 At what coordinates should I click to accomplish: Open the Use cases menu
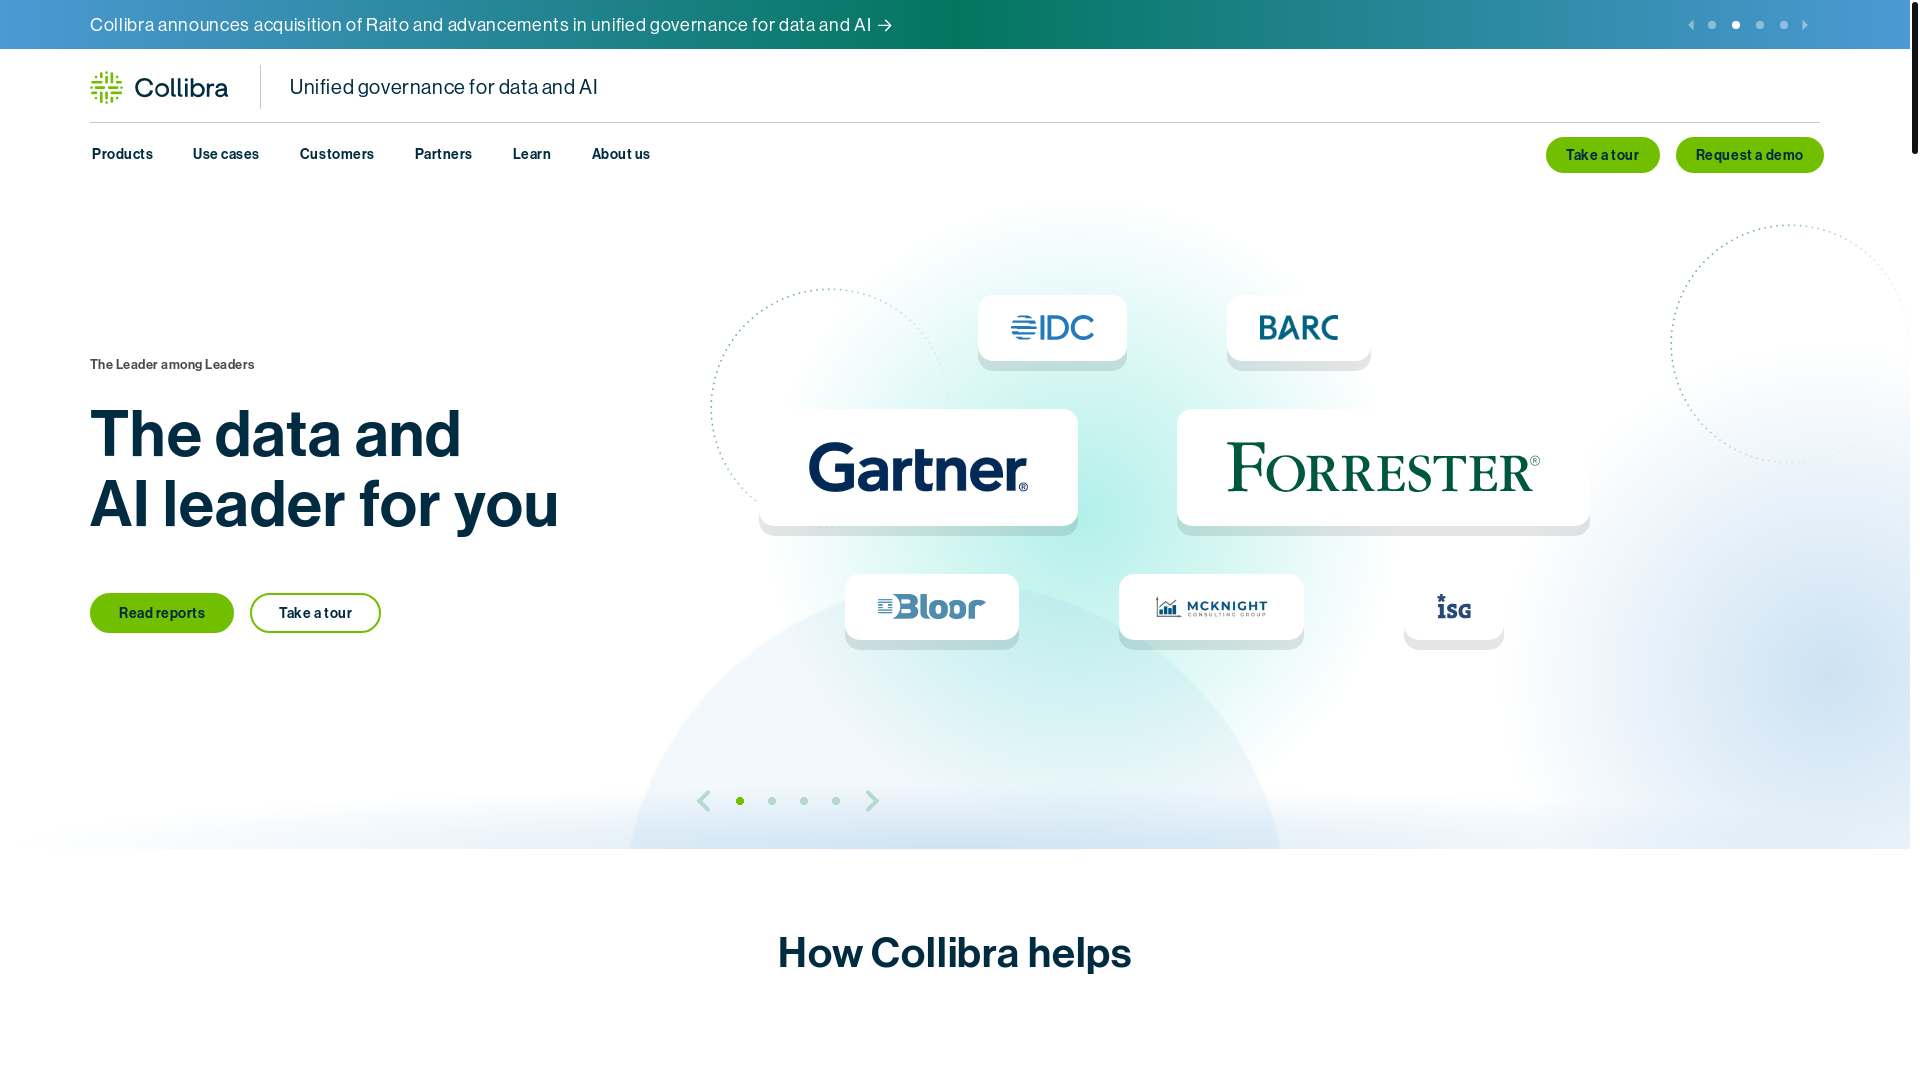point(226,154)
